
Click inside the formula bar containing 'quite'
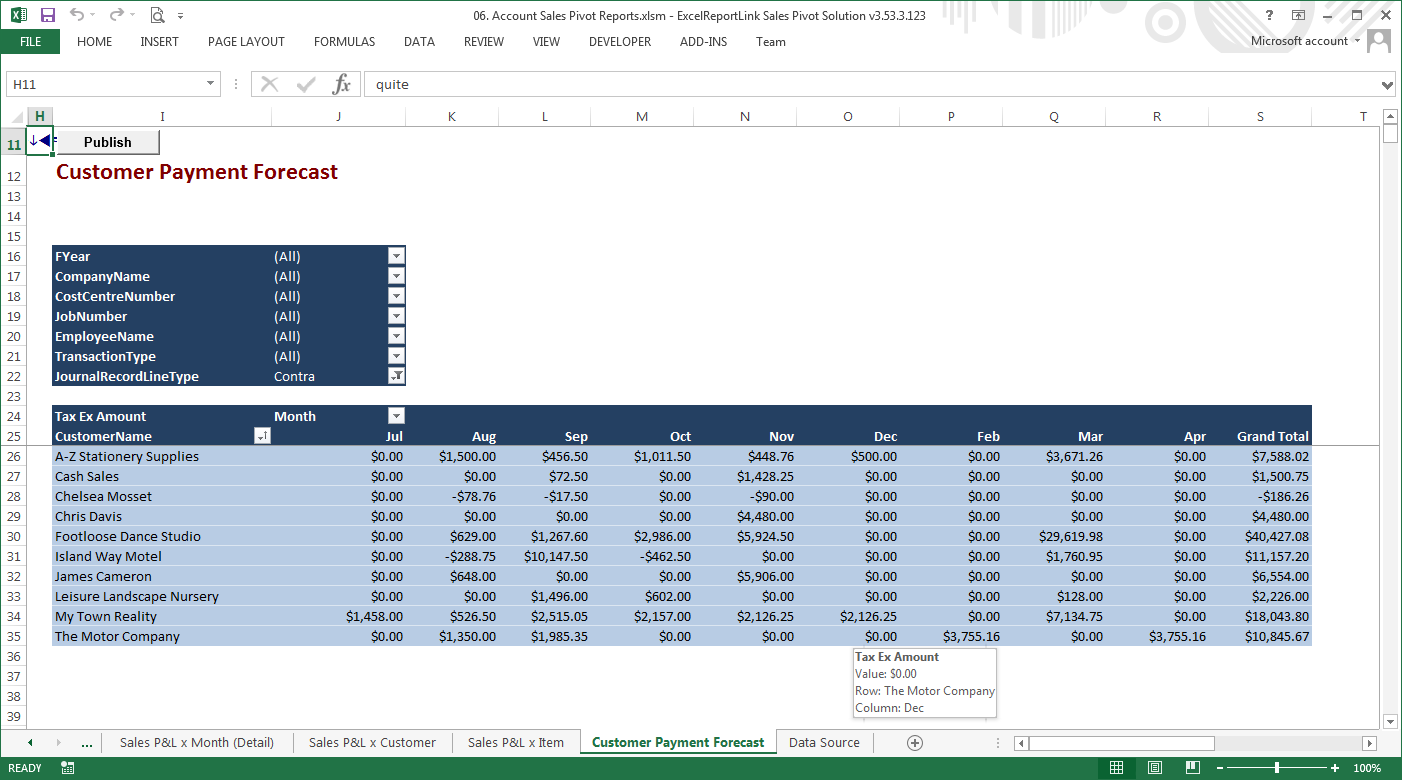pos(870,84)
